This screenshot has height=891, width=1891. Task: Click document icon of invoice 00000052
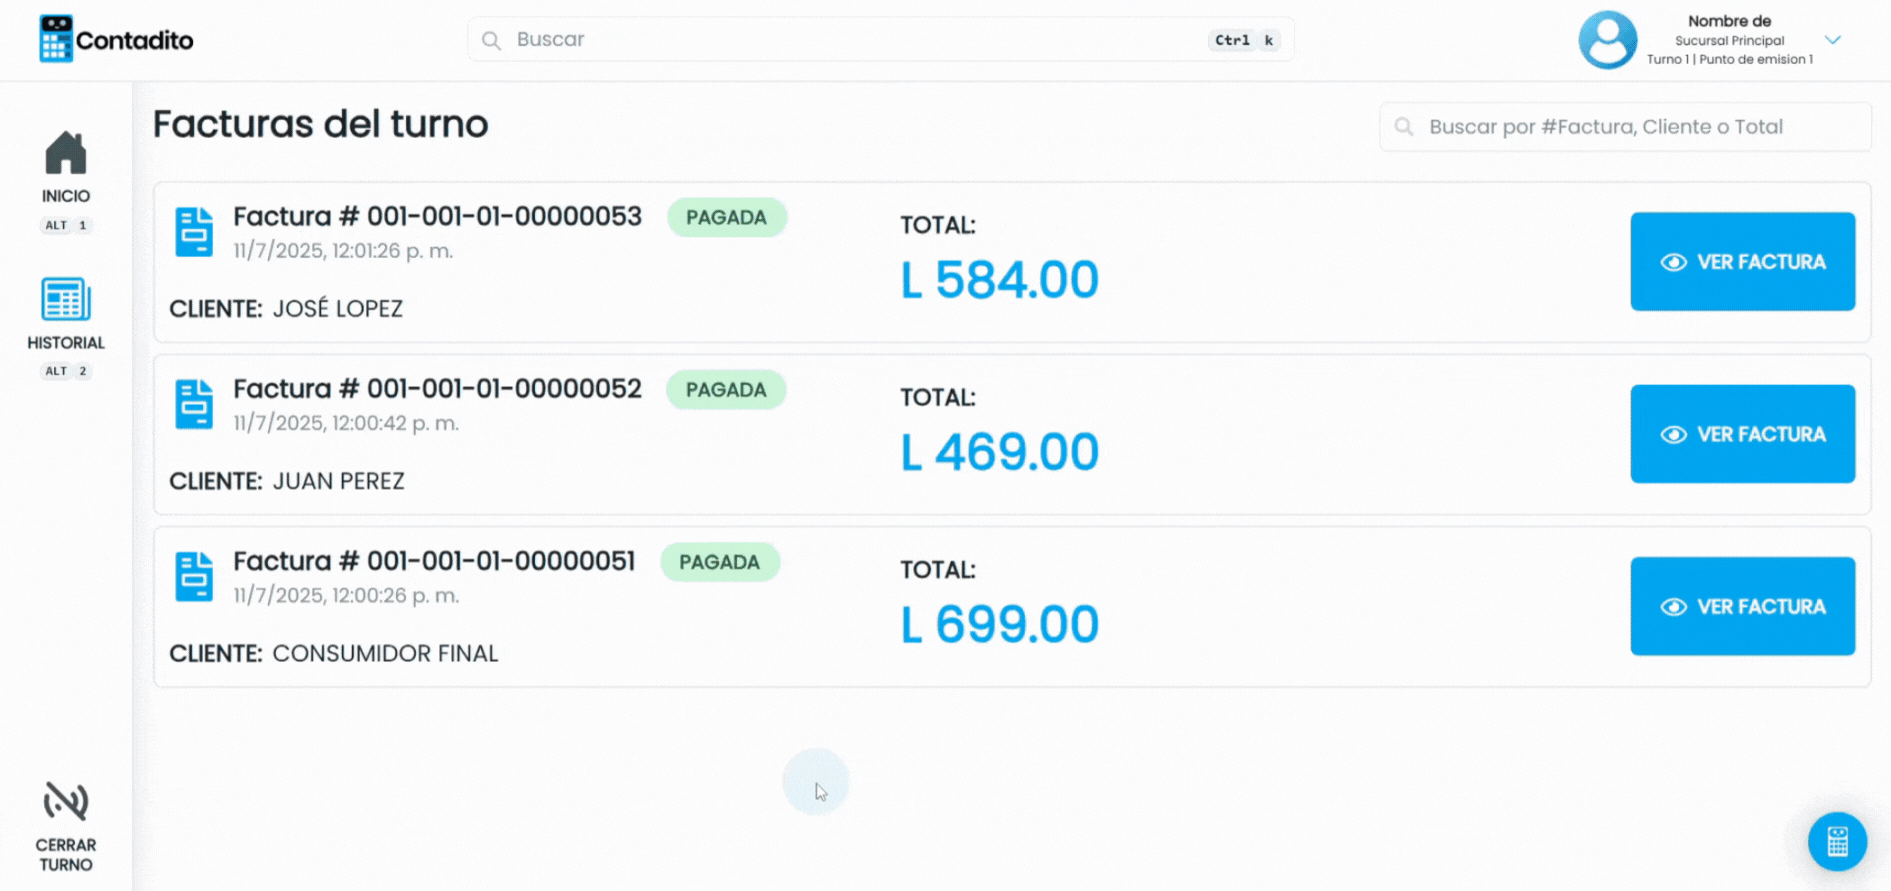tap(194, 404)
